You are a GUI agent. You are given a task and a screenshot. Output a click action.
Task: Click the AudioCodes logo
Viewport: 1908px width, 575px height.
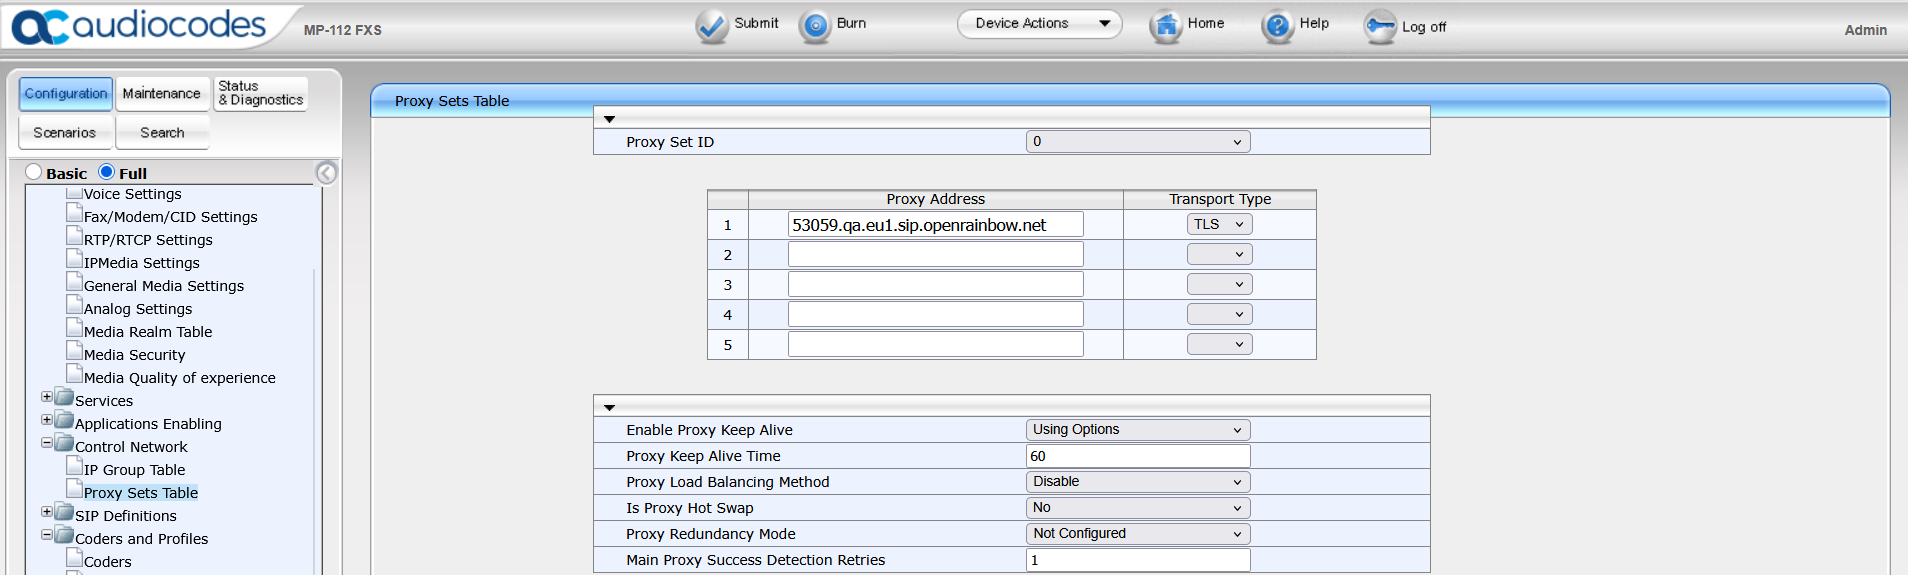pos(139,26)
